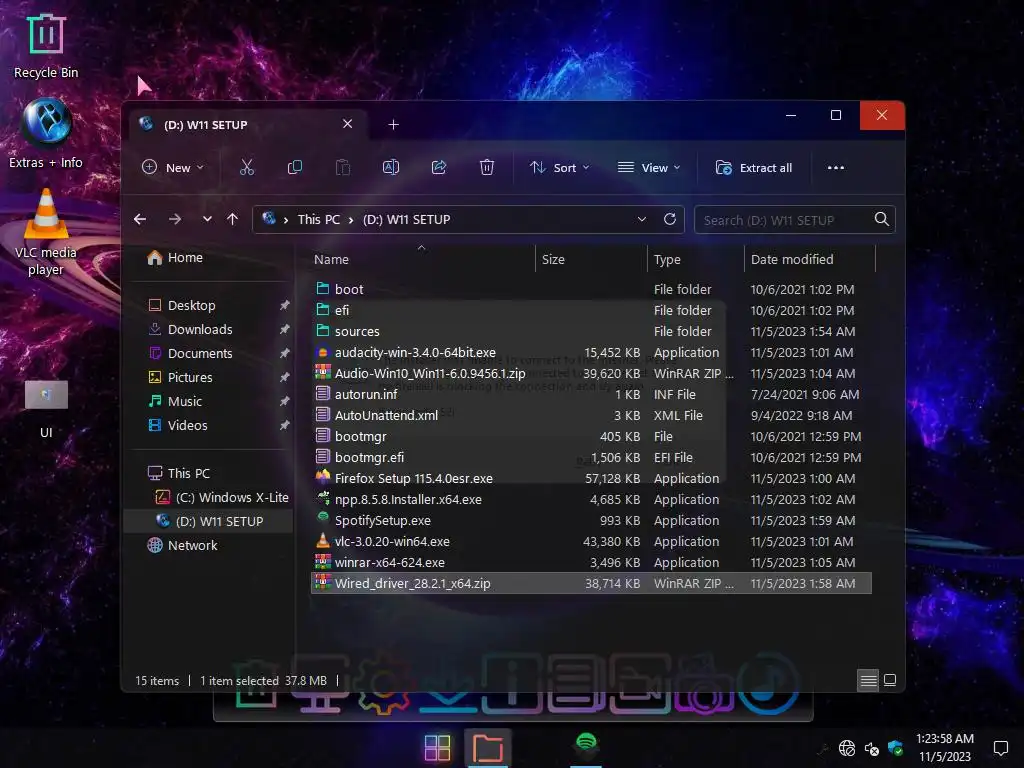
Task: Go back with the left arrow
Action: point(140,219)
